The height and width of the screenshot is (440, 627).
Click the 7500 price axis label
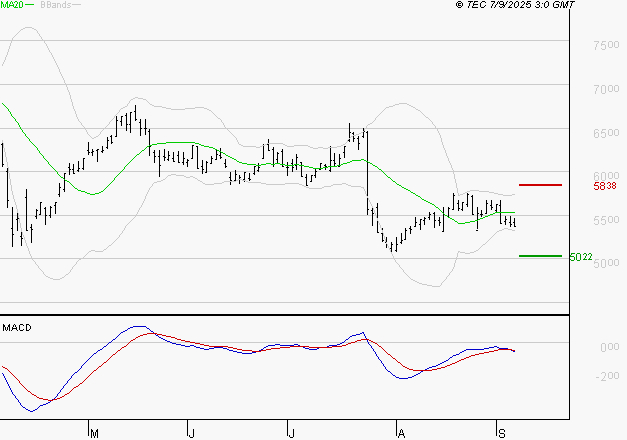tap(605, 47)
